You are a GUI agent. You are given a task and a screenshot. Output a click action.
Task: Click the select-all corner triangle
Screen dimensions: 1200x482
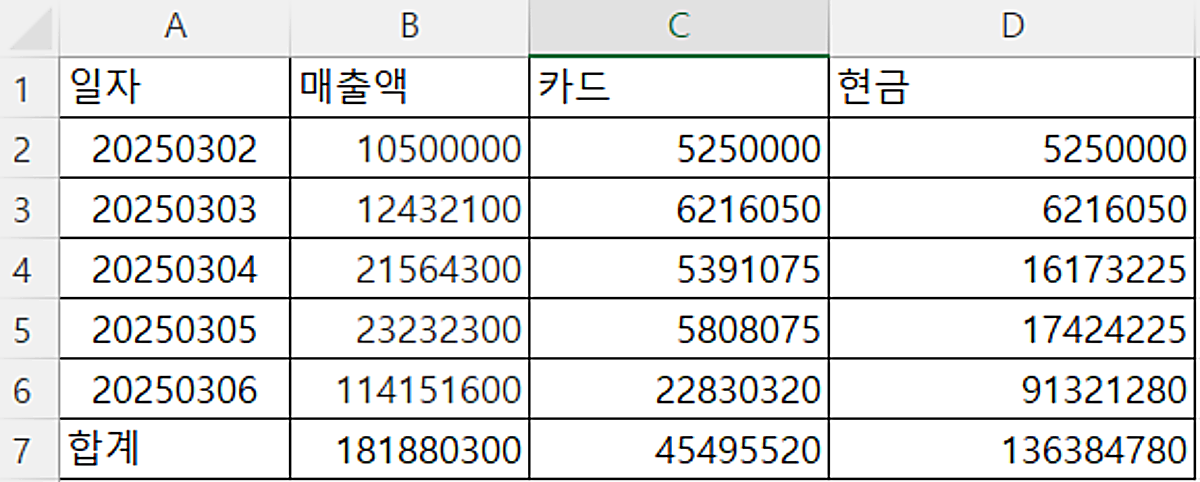coord(30,29)
